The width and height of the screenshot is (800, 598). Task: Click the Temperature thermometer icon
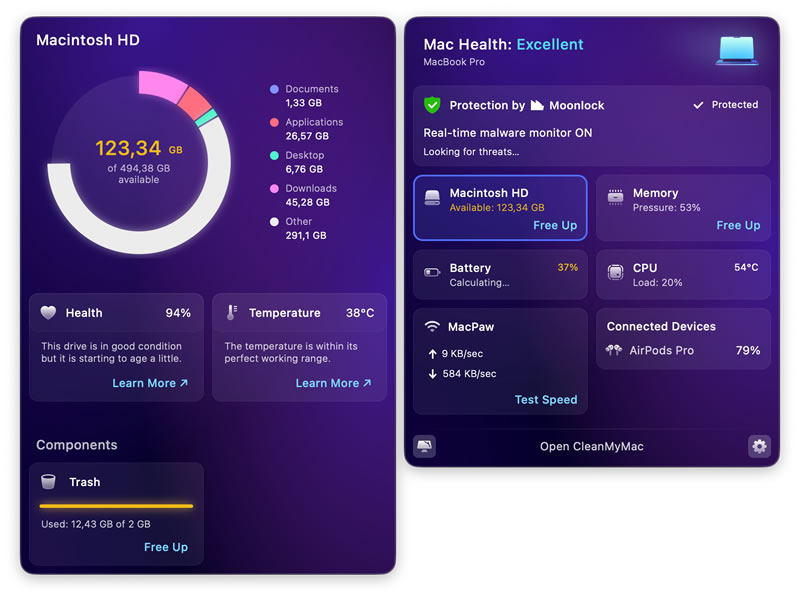232,312
